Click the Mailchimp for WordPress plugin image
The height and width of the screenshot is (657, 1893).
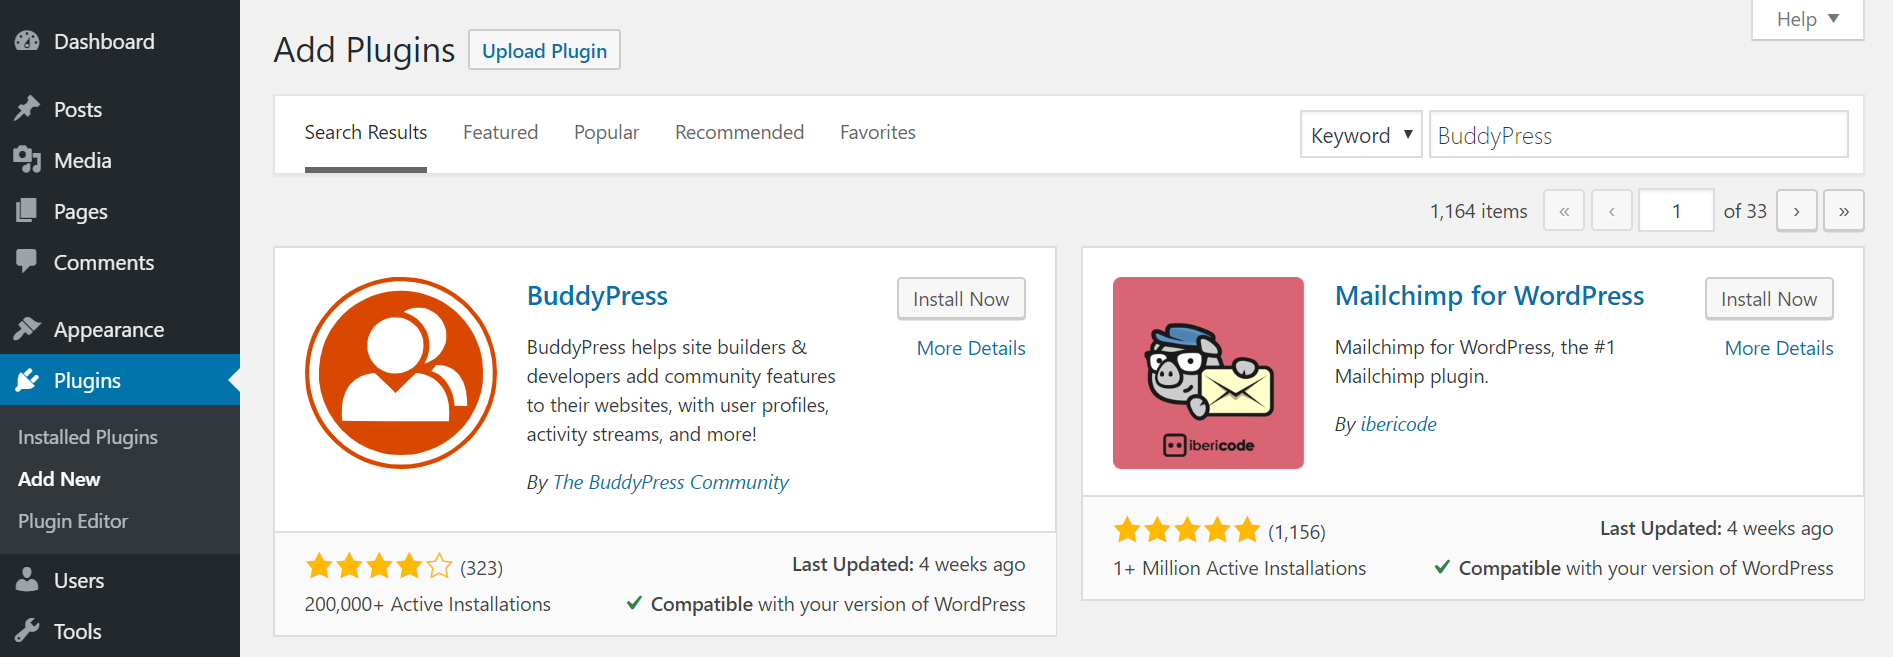1208,373
